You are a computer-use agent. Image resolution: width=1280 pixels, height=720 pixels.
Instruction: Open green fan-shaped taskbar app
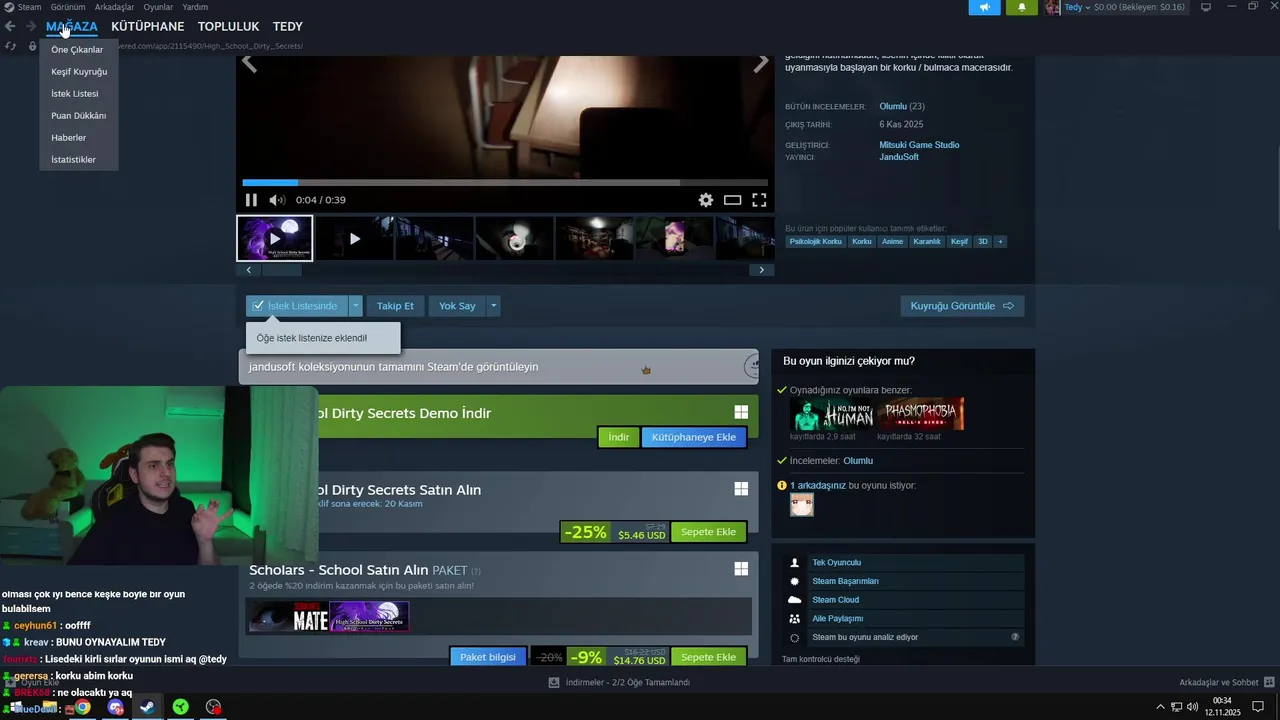180,708
